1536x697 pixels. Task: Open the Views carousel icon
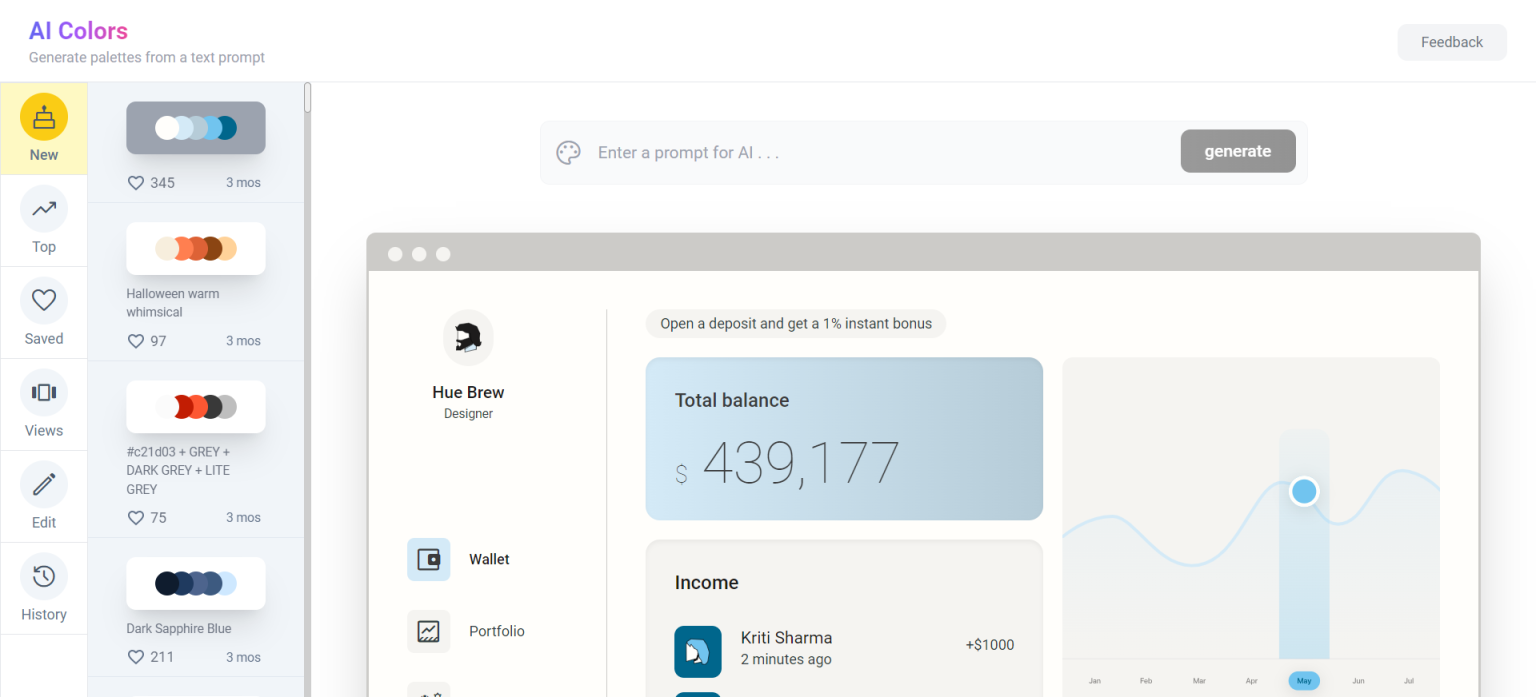[x=44, y=393]
